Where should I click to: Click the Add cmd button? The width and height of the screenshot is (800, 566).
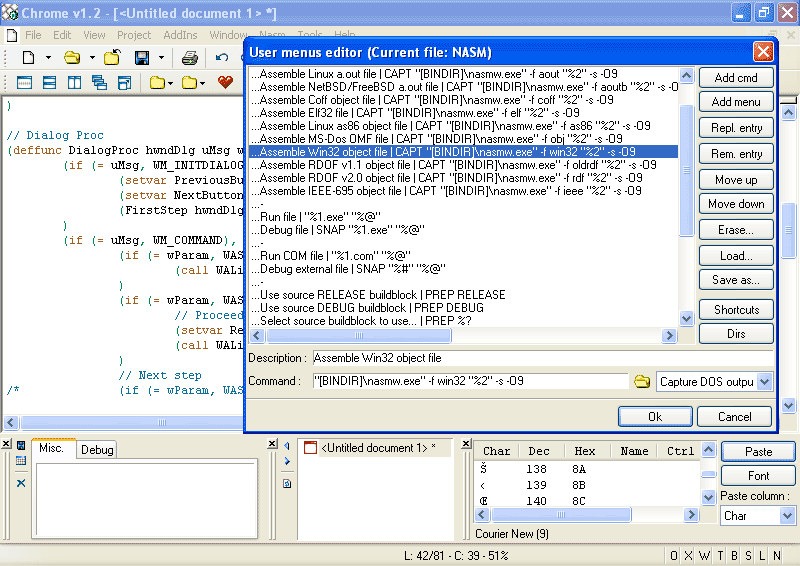[735, 78]
